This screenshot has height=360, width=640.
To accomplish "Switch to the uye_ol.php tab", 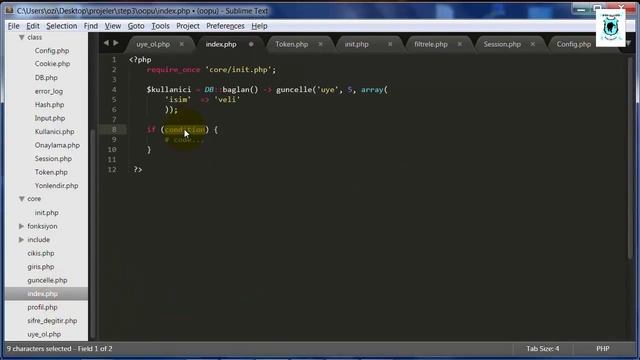I will pos(153,44).
